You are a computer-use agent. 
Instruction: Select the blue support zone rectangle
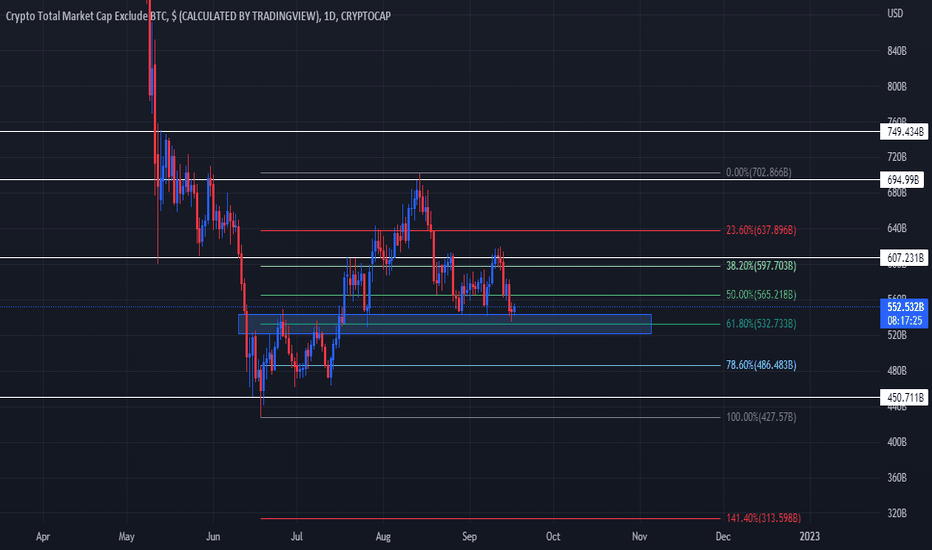tap(445, 324)
